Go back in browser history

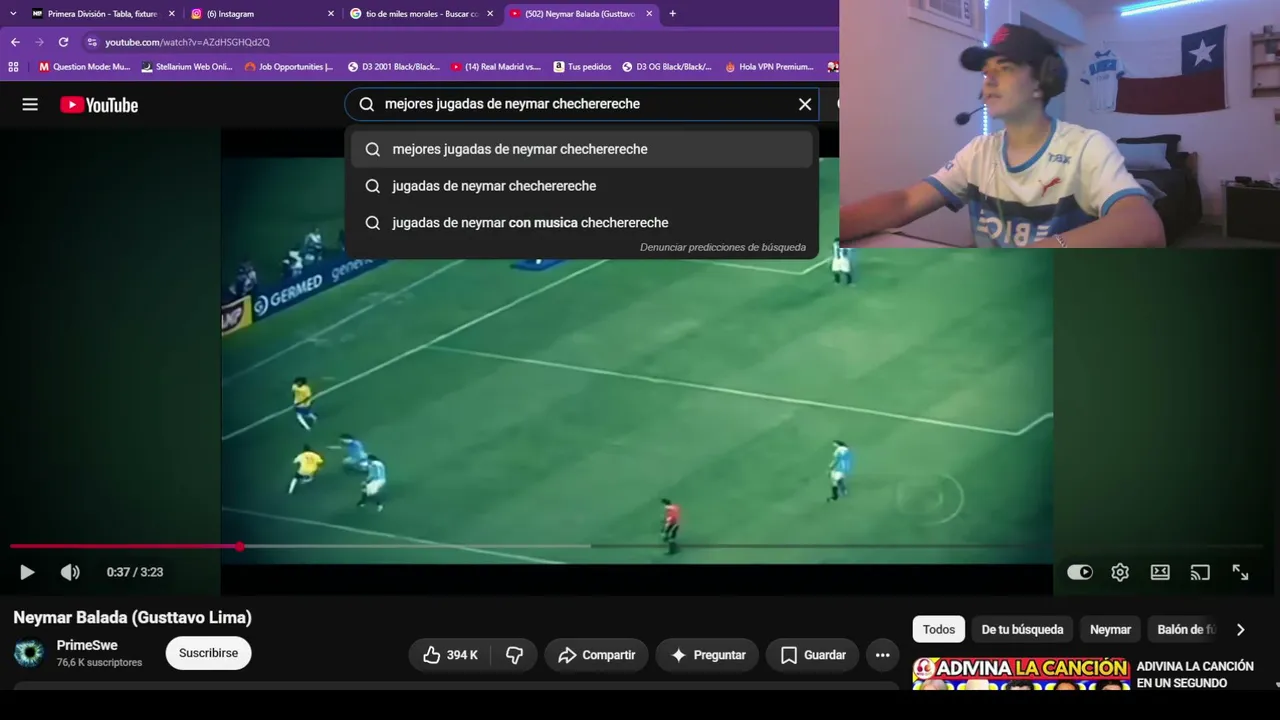click(x=15, y=42)
